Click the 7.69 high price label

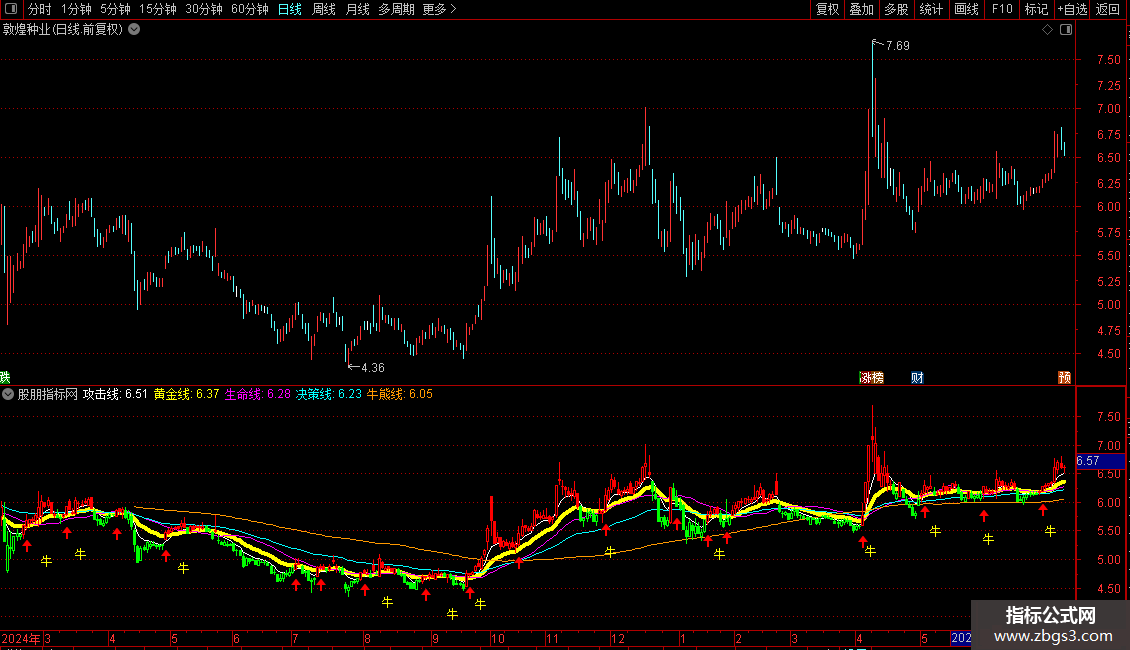point(897,45)
